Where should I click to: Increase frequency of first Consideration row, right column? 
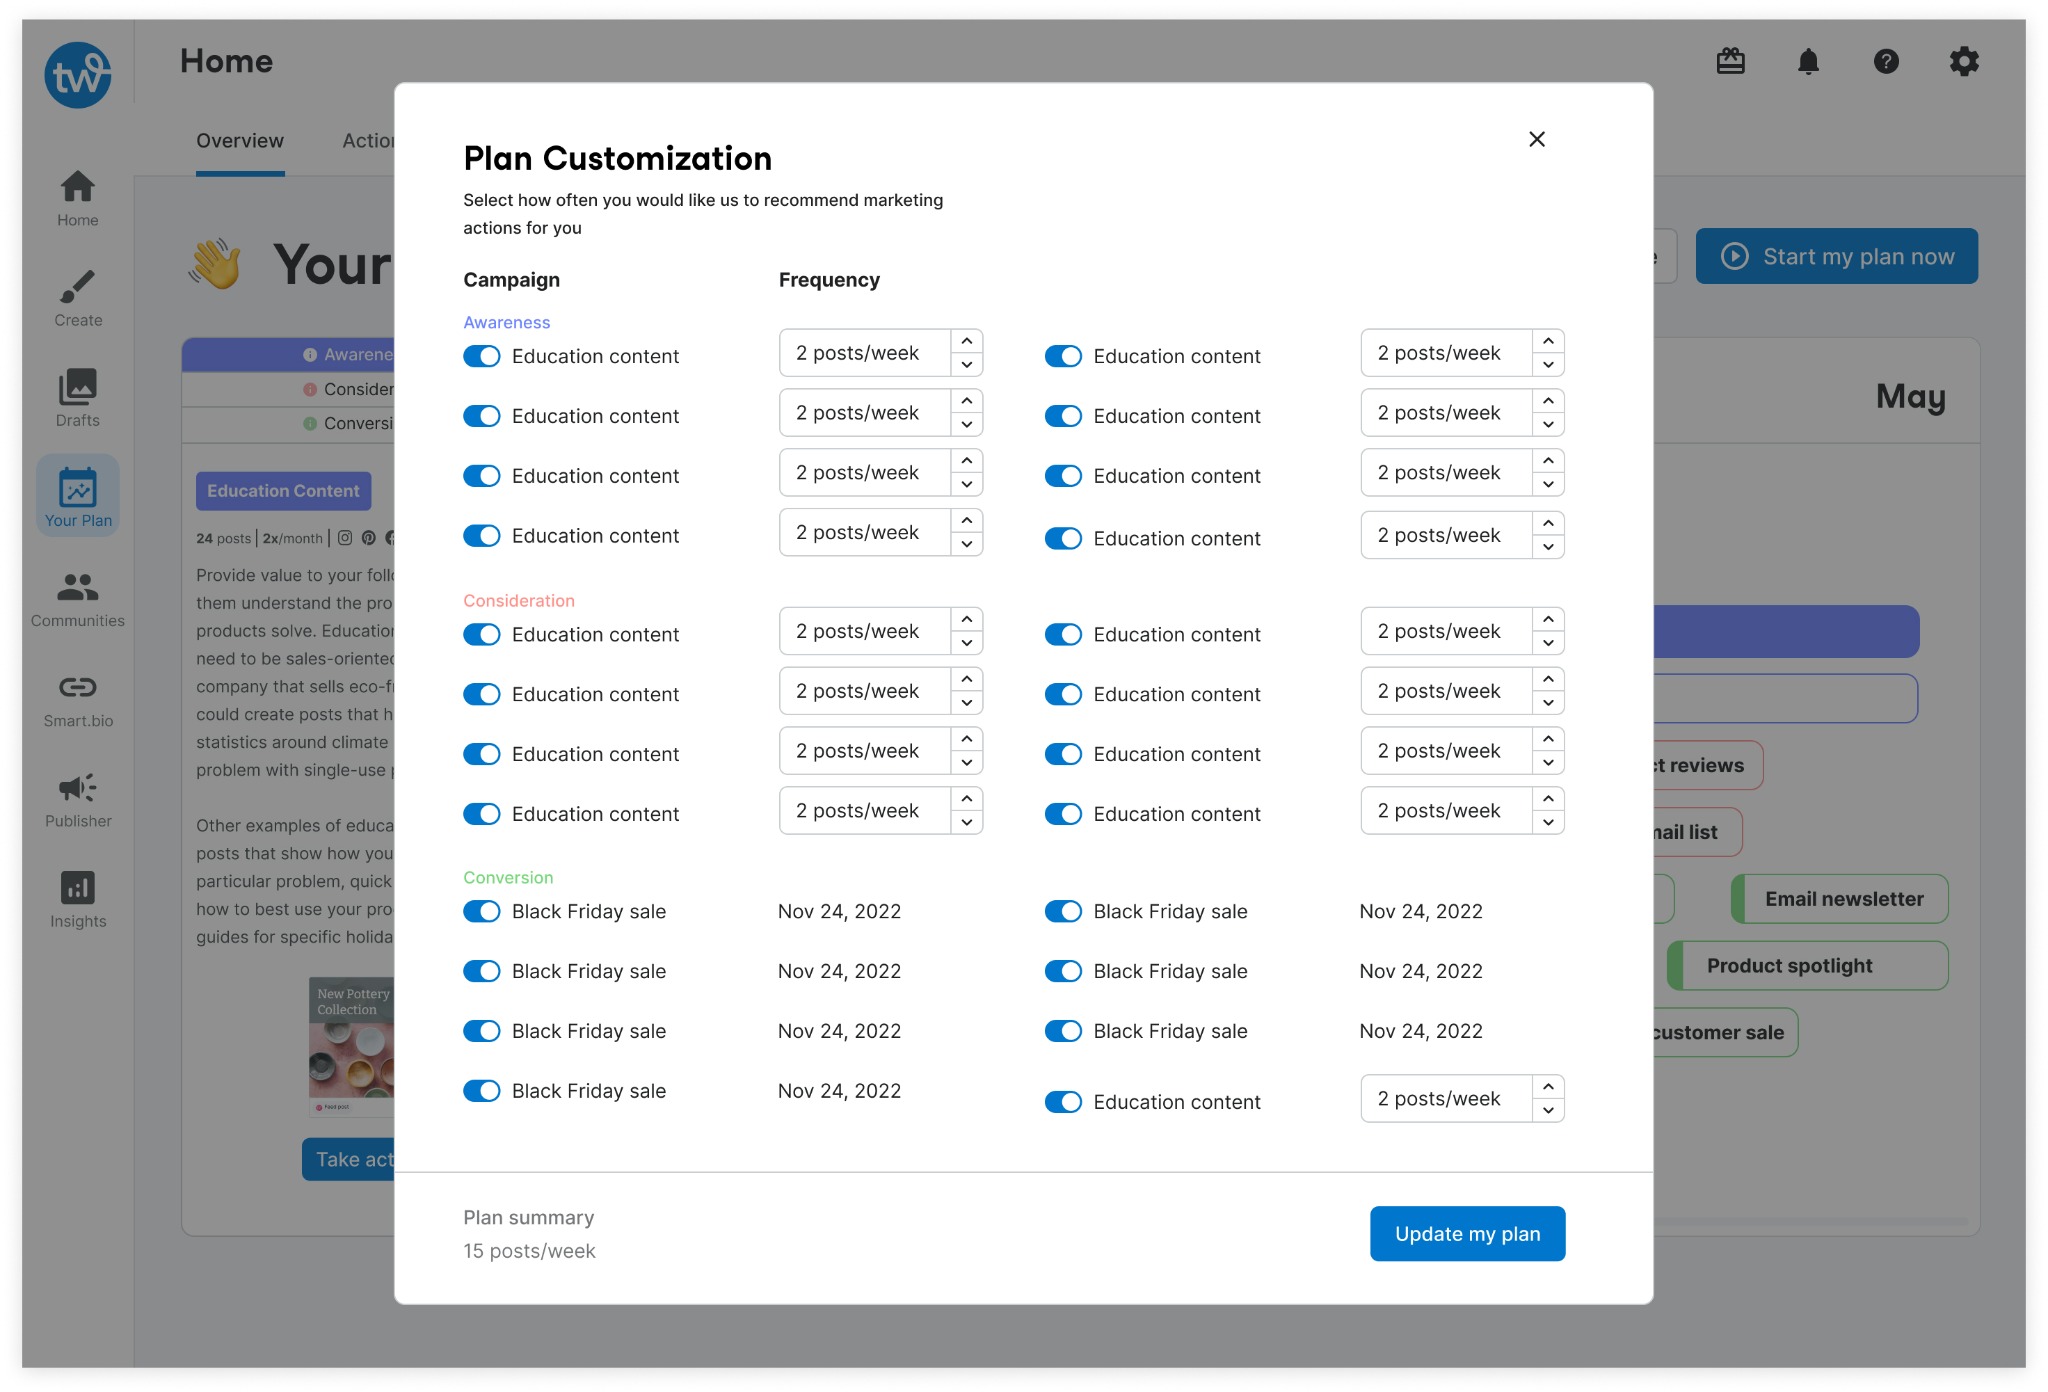1548,620
